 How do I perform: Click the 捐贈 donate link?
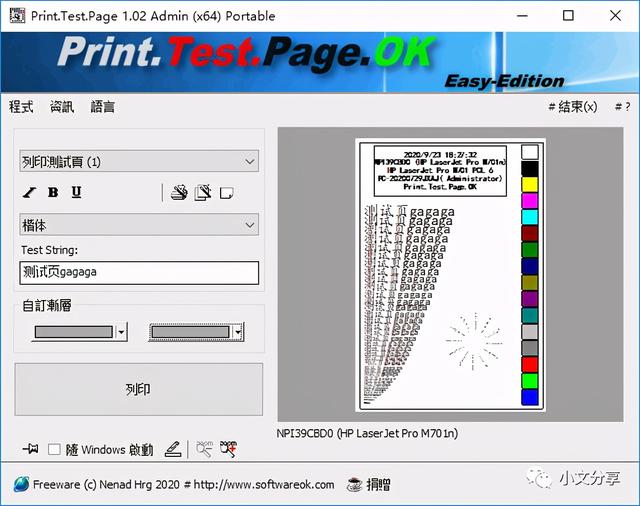click(x=378, y=485)
